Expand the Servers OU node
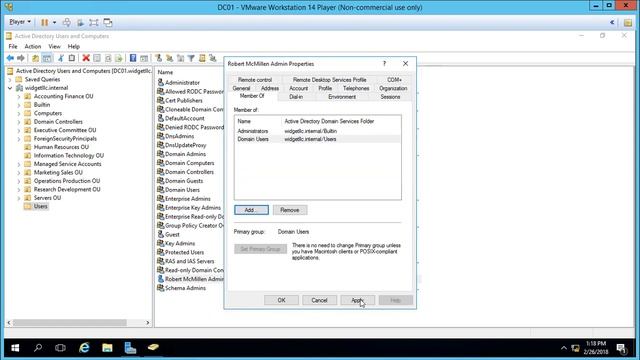Screen dimensions: 640x360 [x=19, y=198]
